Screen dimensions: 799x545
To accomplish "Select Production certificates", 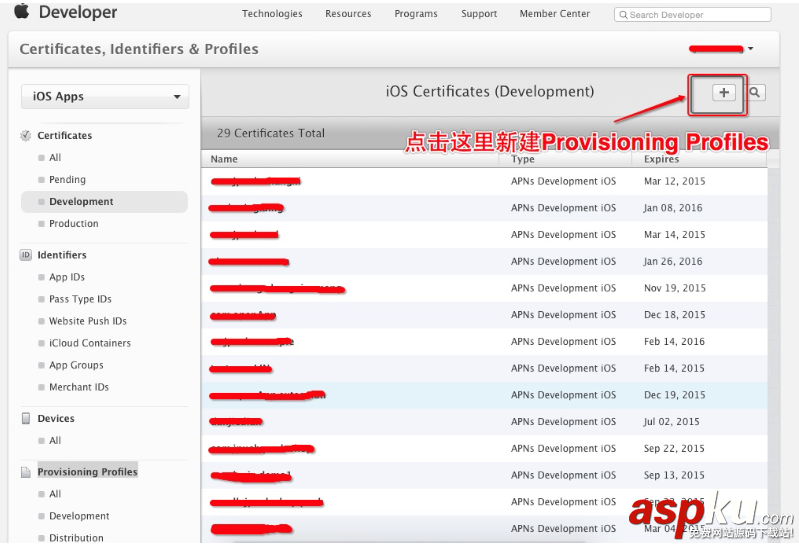I will 74,224.
